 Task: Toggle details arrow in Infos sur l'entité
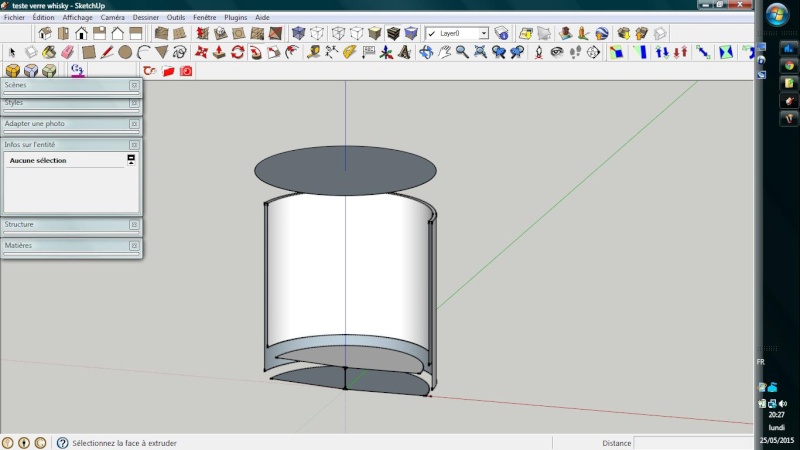pos(131,160)
